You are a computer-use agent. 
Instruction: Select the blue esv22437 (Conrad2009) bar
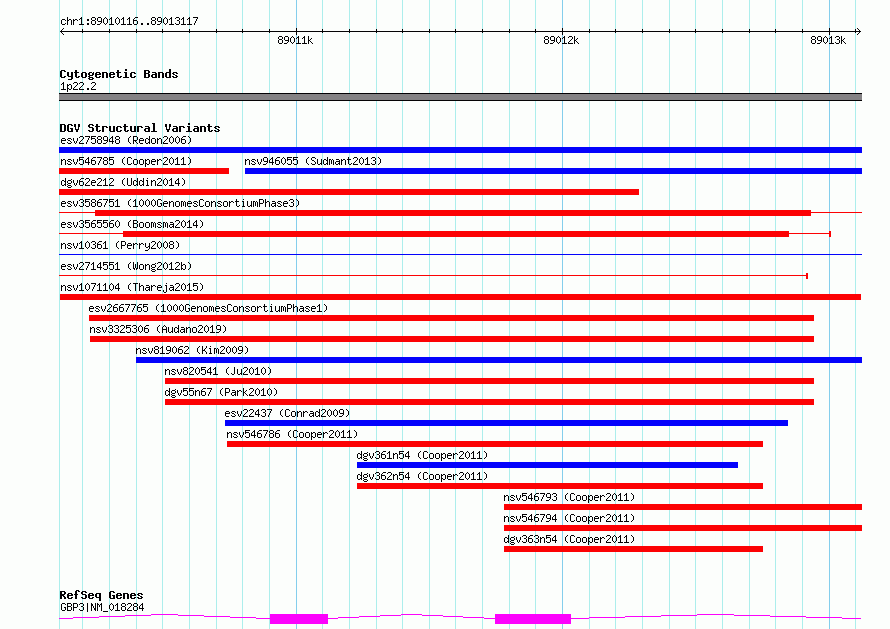tap(506, 423)
